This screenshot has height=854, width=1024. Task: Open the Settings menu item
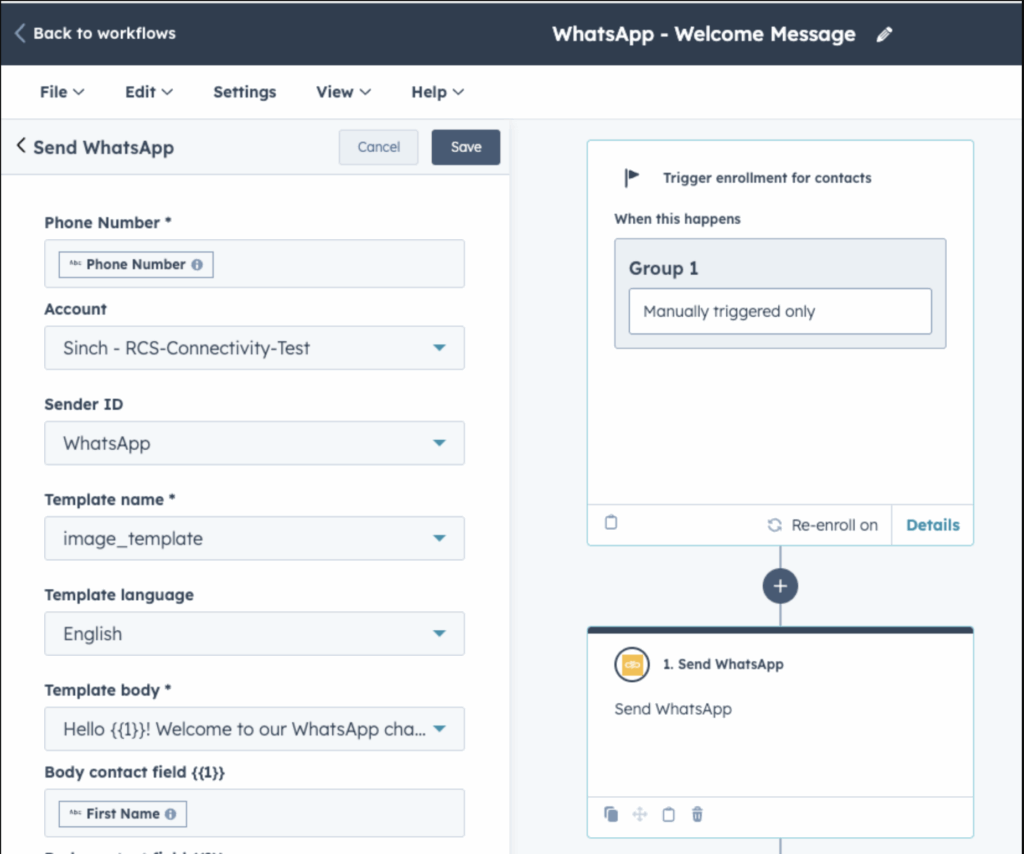[244, 92]
